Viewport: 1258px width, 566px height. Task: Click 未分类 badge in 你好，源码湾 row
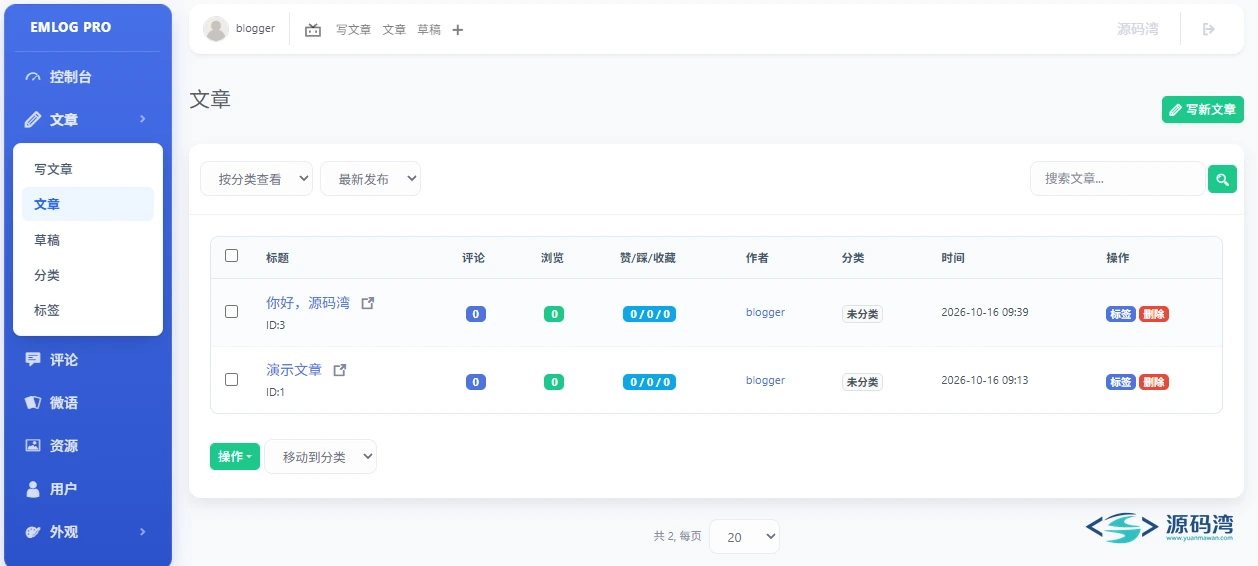pyautogui.click(x=862, y=314)
